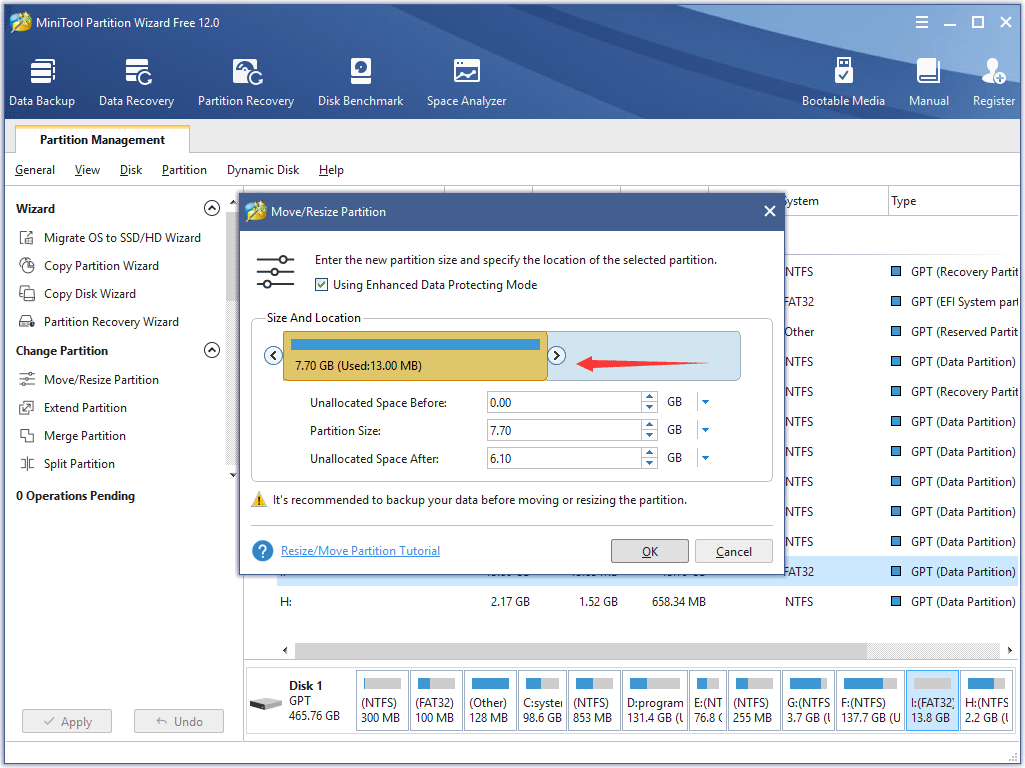Viewport: 1025px width, 768px height.
Task: Click the Disk 1 GPT drive icon
Action: [266, 704]
